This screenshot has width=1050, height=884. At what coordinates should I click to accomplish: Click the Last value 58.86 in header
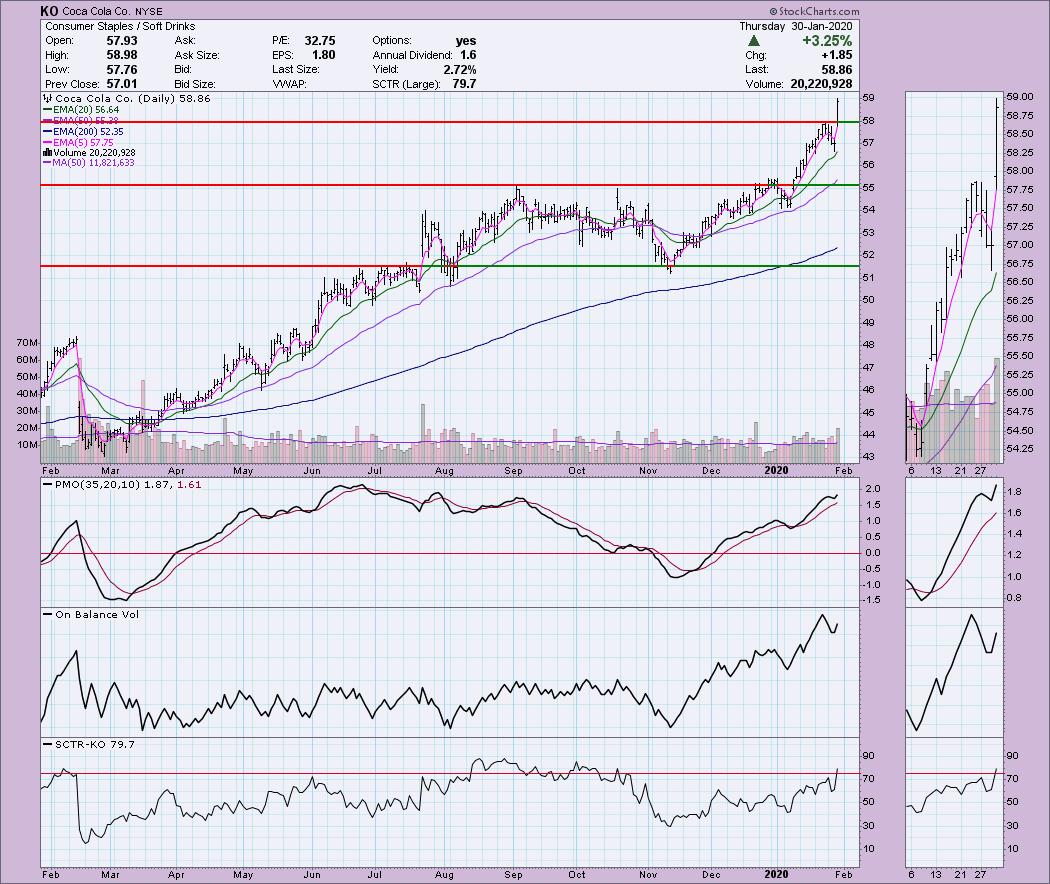click(x=837, y=70)
